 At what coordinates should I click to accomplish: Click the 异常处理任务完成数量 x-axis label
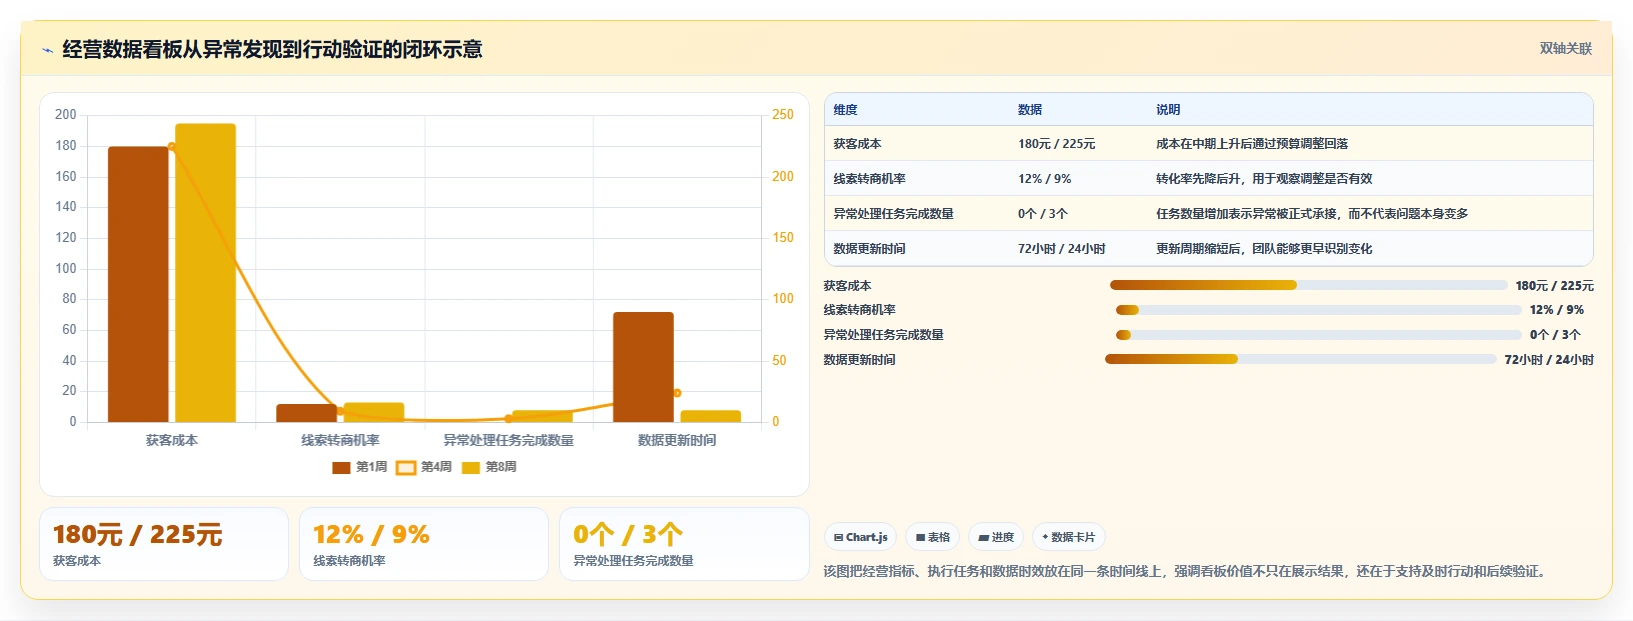(509, 440)
